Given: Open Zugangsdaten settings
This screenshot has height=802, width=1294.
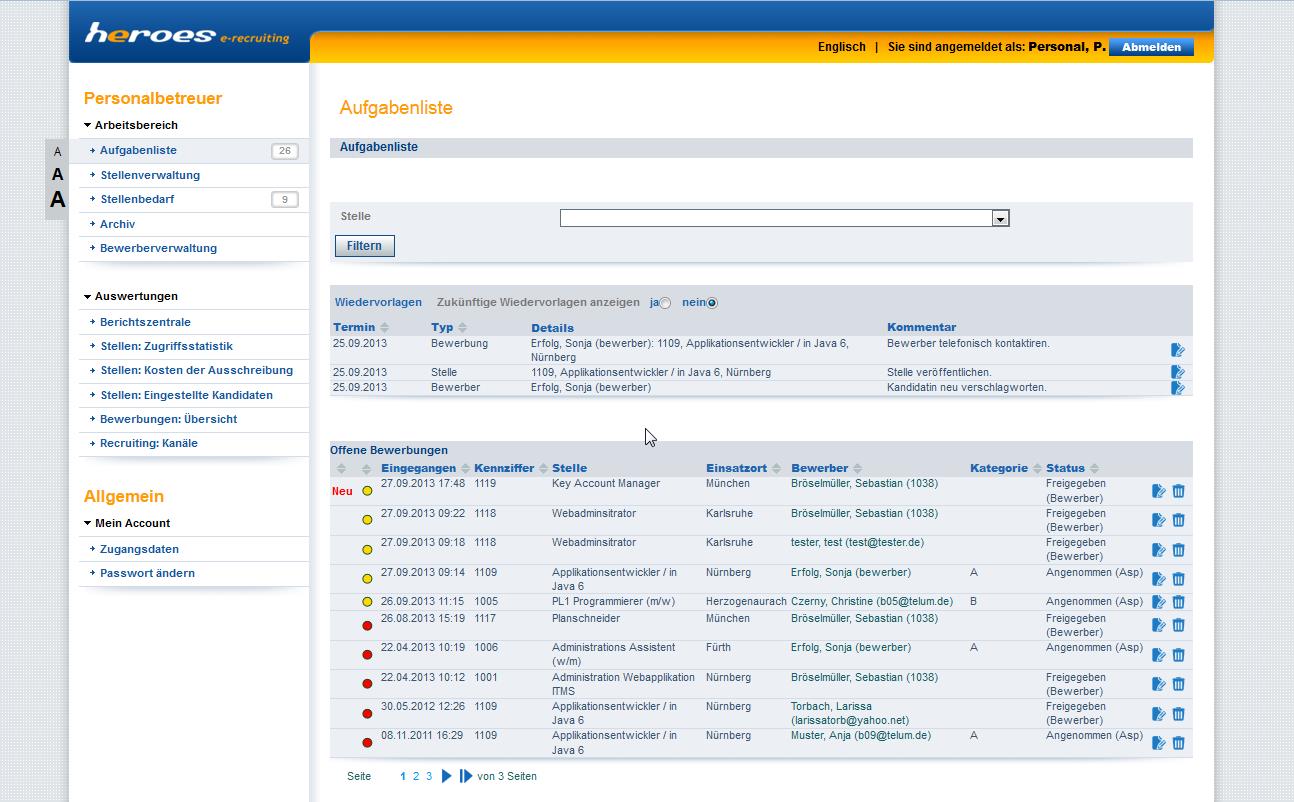Looking at the screenshot, I should click(139, 549).
